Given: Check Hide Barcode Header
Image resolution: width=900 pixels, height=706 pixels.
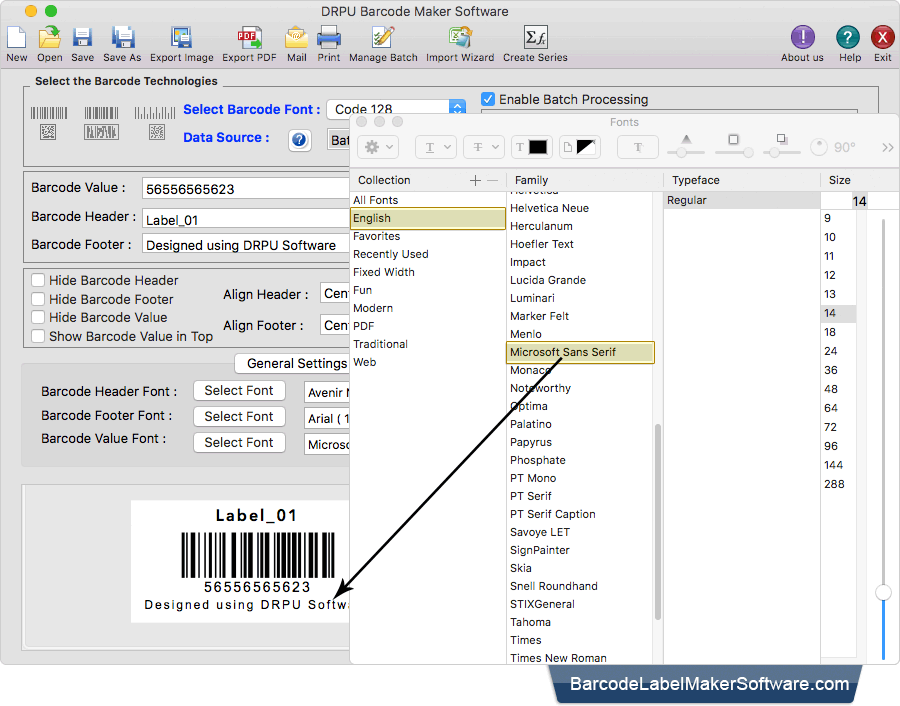Looking at the screenshot, I should tap(38, 280).
